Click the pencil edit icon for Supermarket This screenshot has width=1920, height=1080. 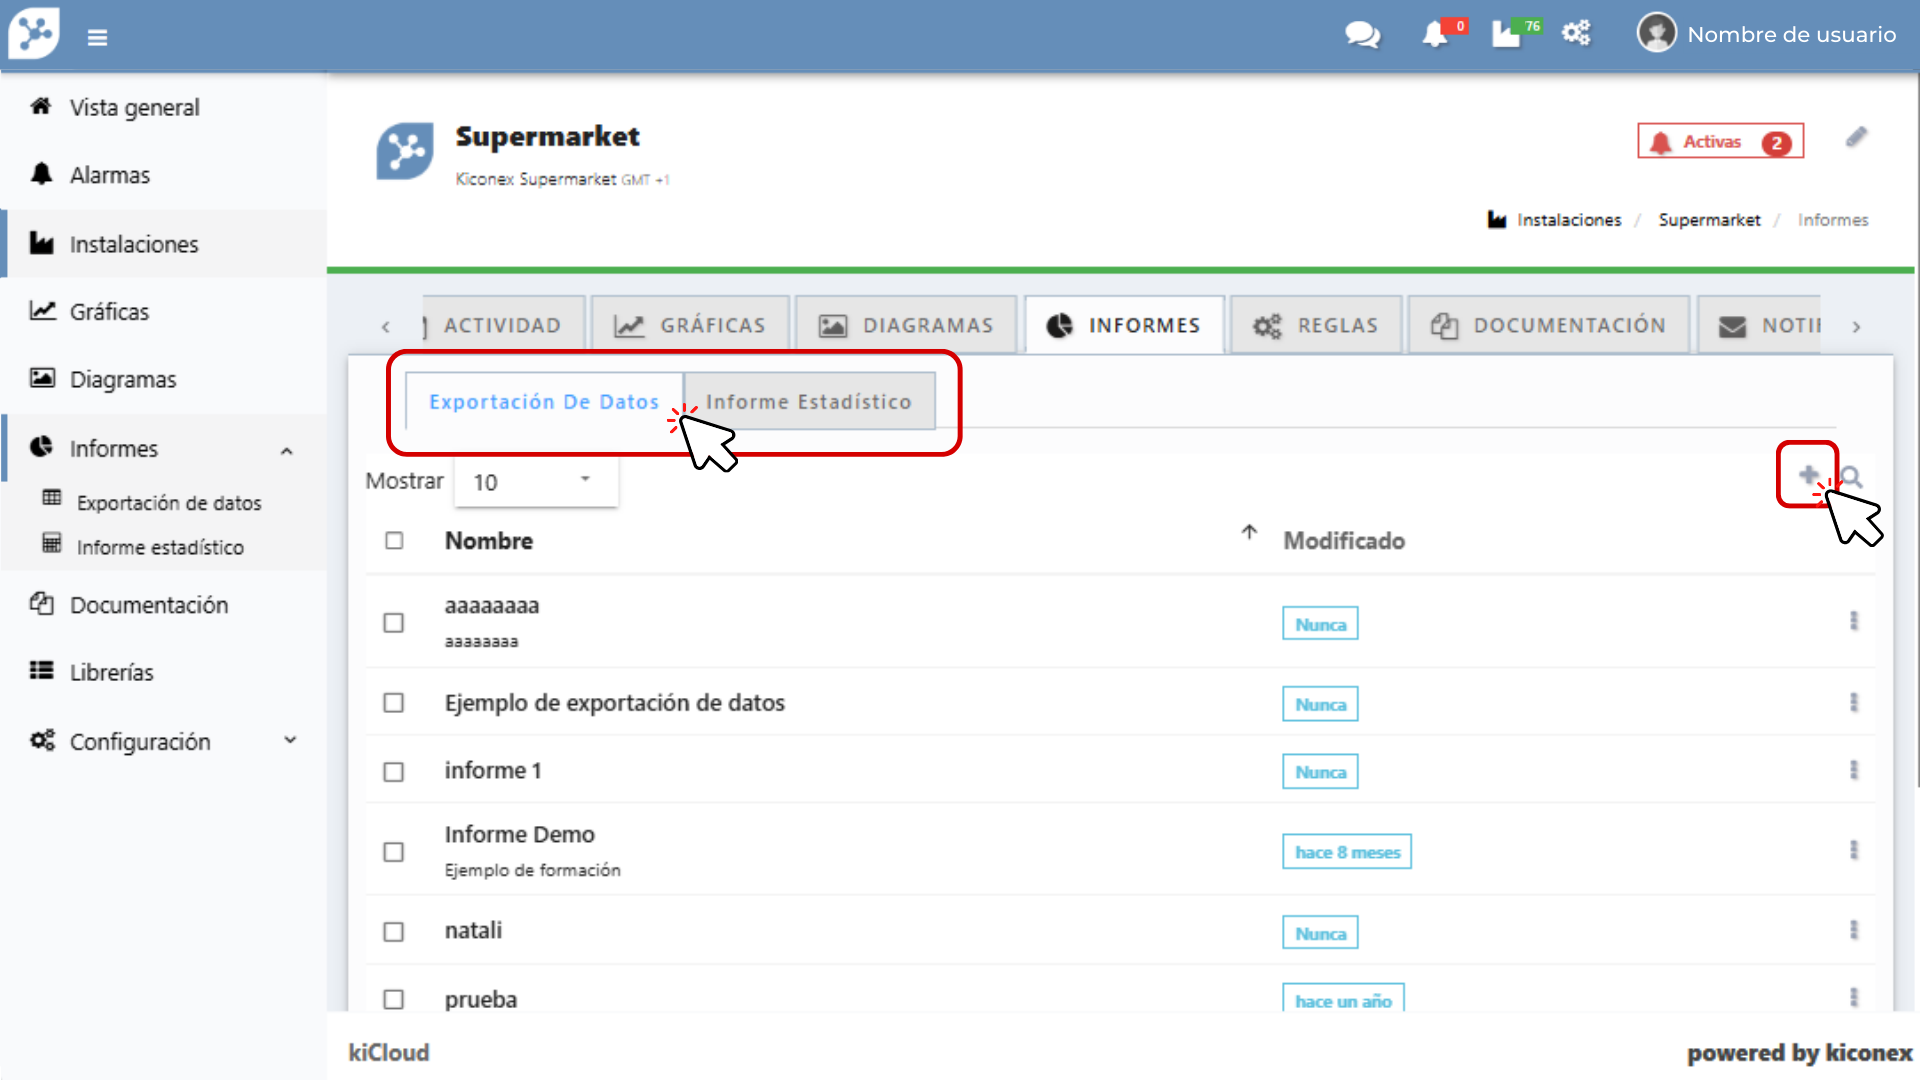coord(1856,138)
